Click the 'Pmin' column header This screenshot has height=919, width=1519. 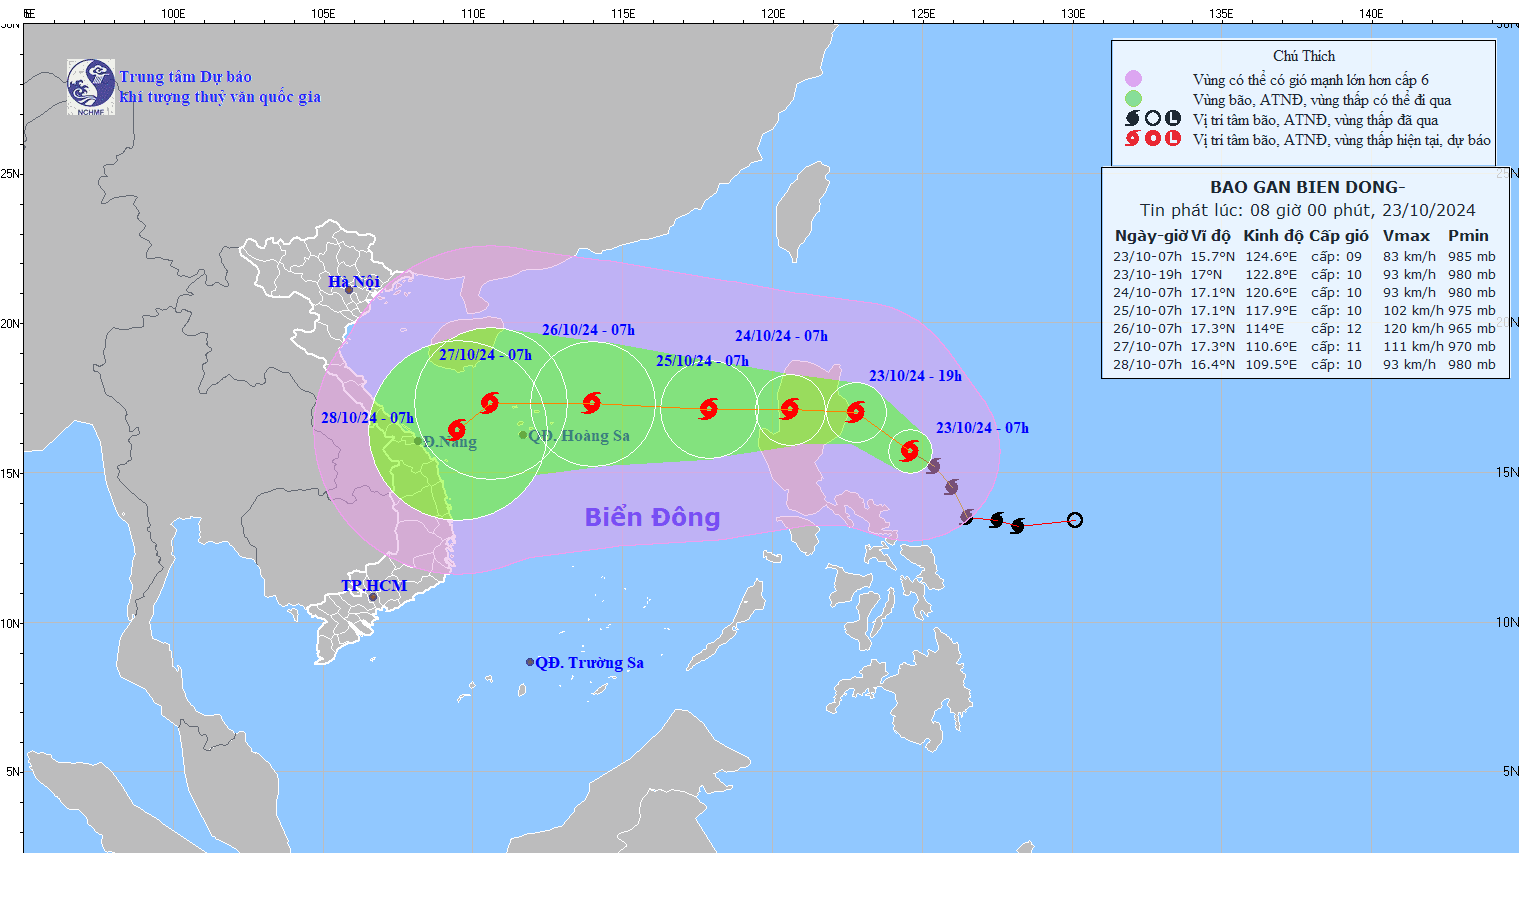(1468, 236)
